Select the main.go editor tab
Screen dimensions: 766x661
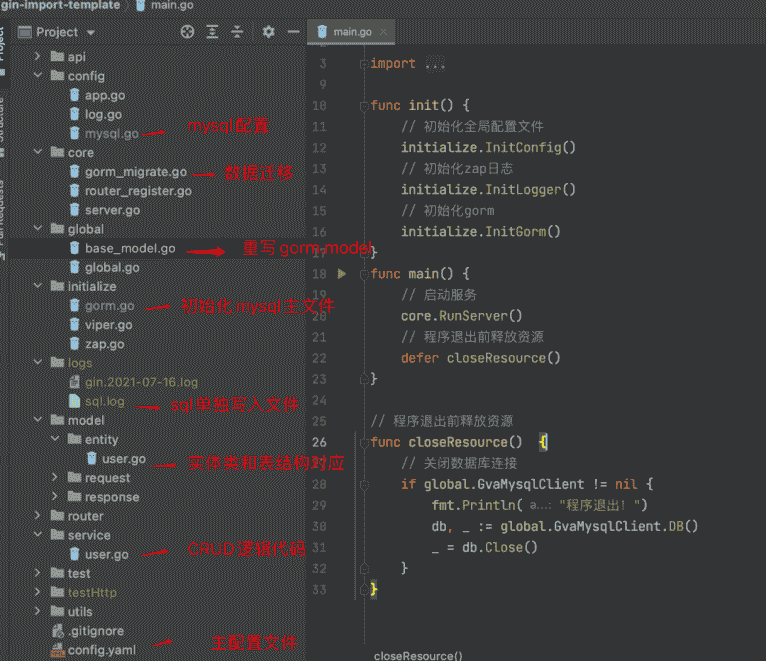[x=351, y=32]
